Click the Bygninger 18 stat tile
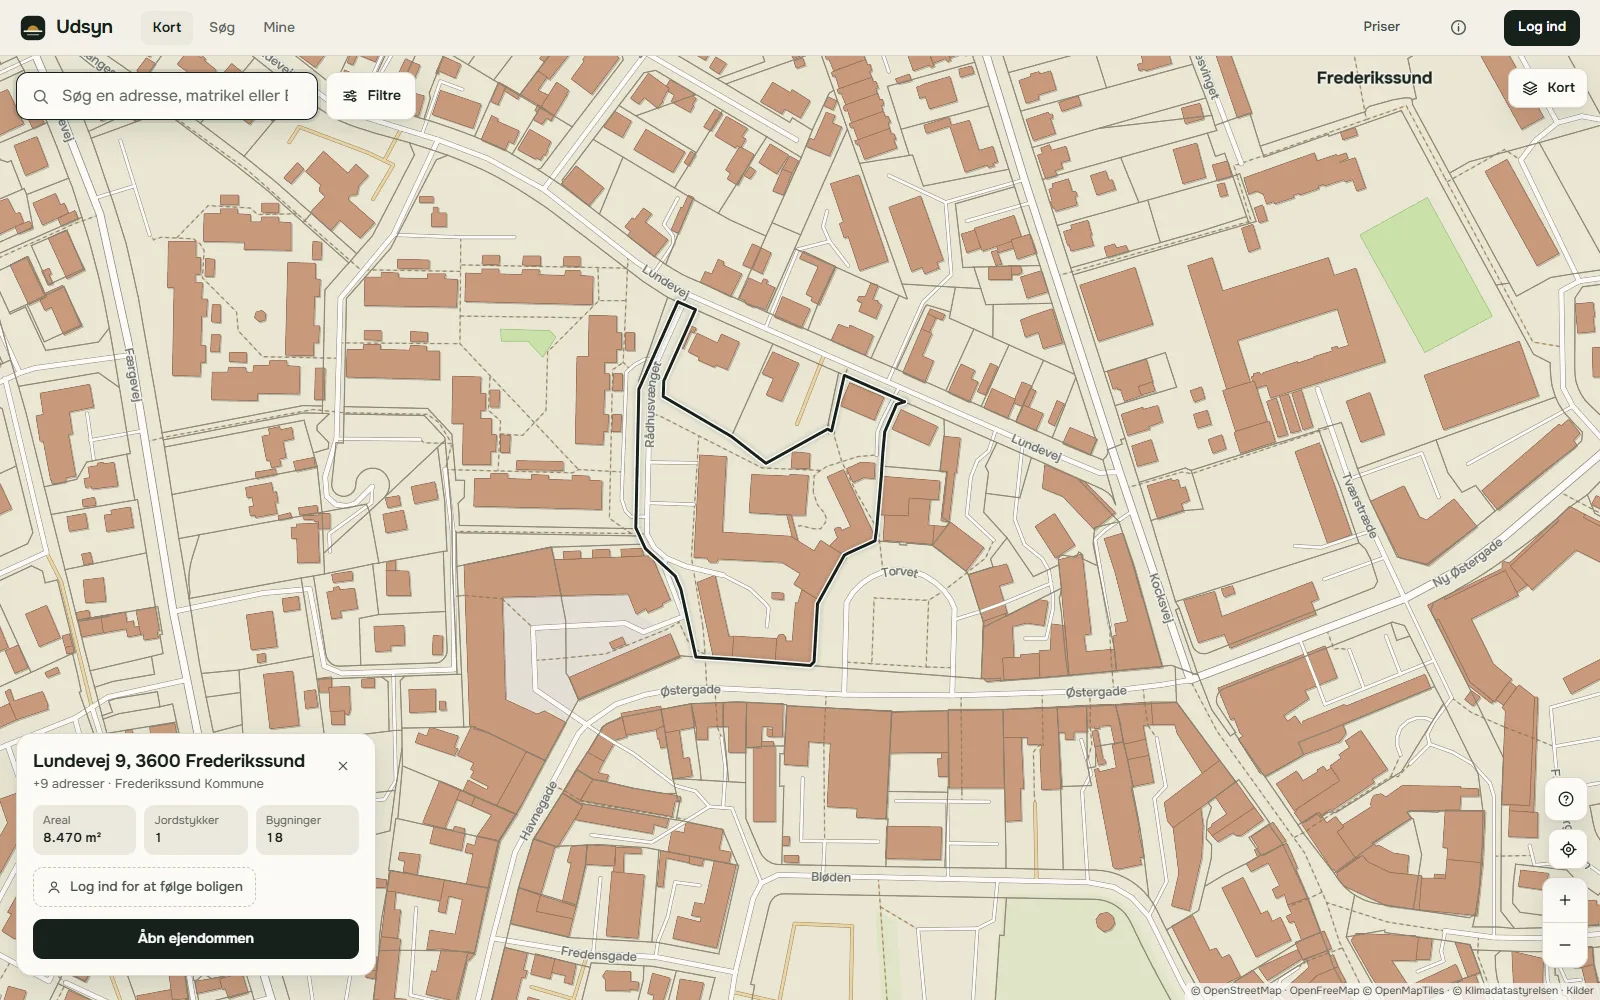Viewport: 1600px width, 1000px height. [307, 830]
